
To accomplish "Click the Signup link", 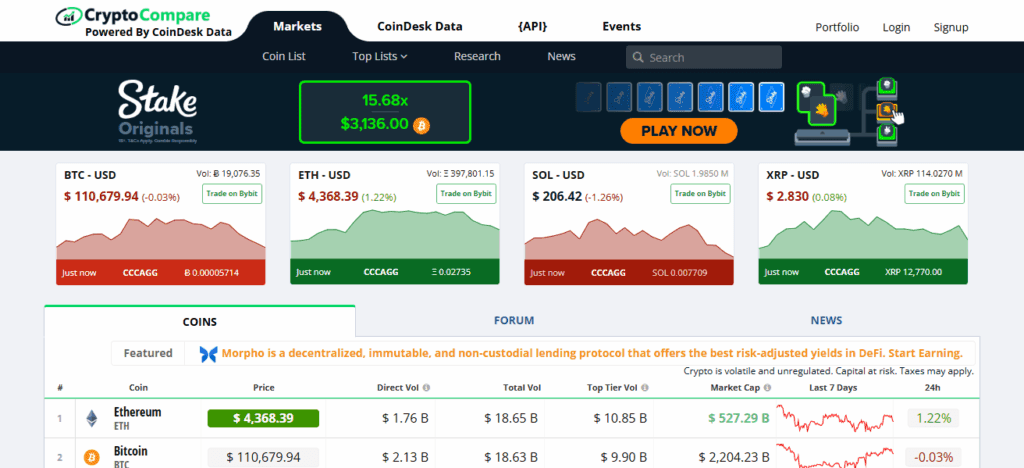I will coord(951,27).
